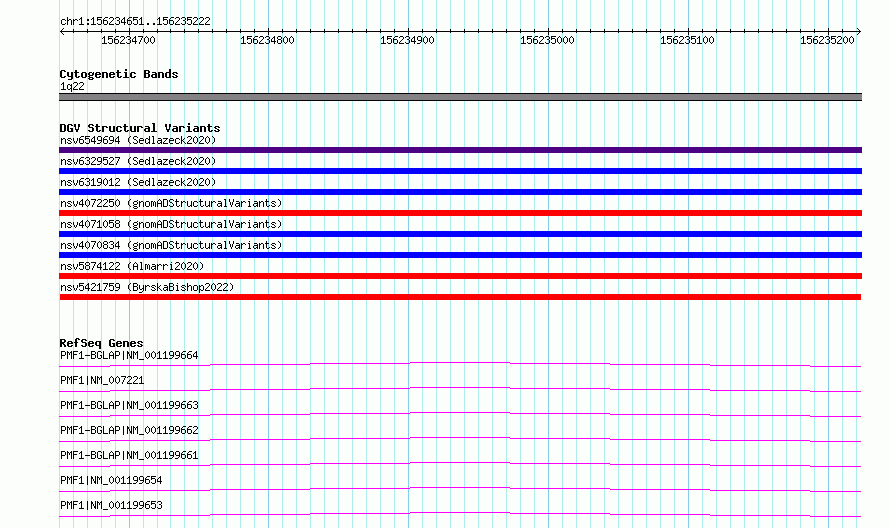Select variant label nsv5421759 (ByrskaBishop2022)
This screenshot has width=890, height=528.
coord(147,287)
